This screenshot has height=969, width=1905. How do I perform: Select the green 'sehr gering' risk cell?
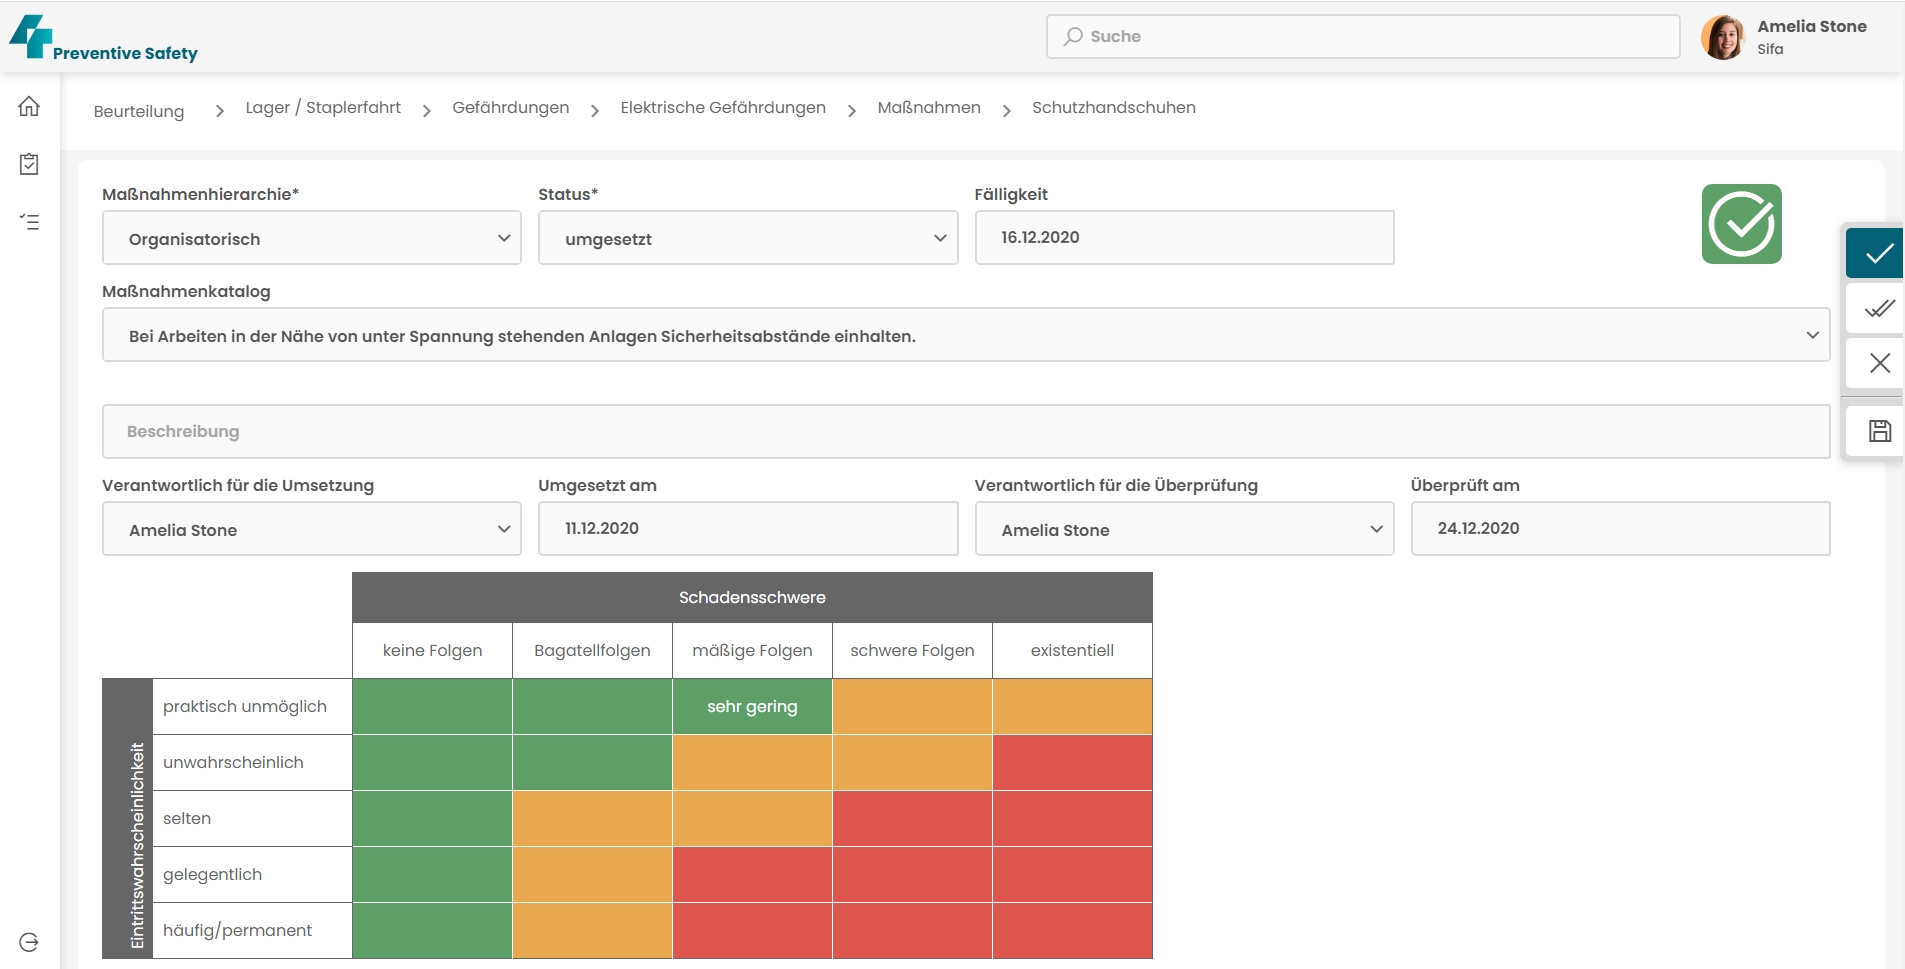click(752, 707)
